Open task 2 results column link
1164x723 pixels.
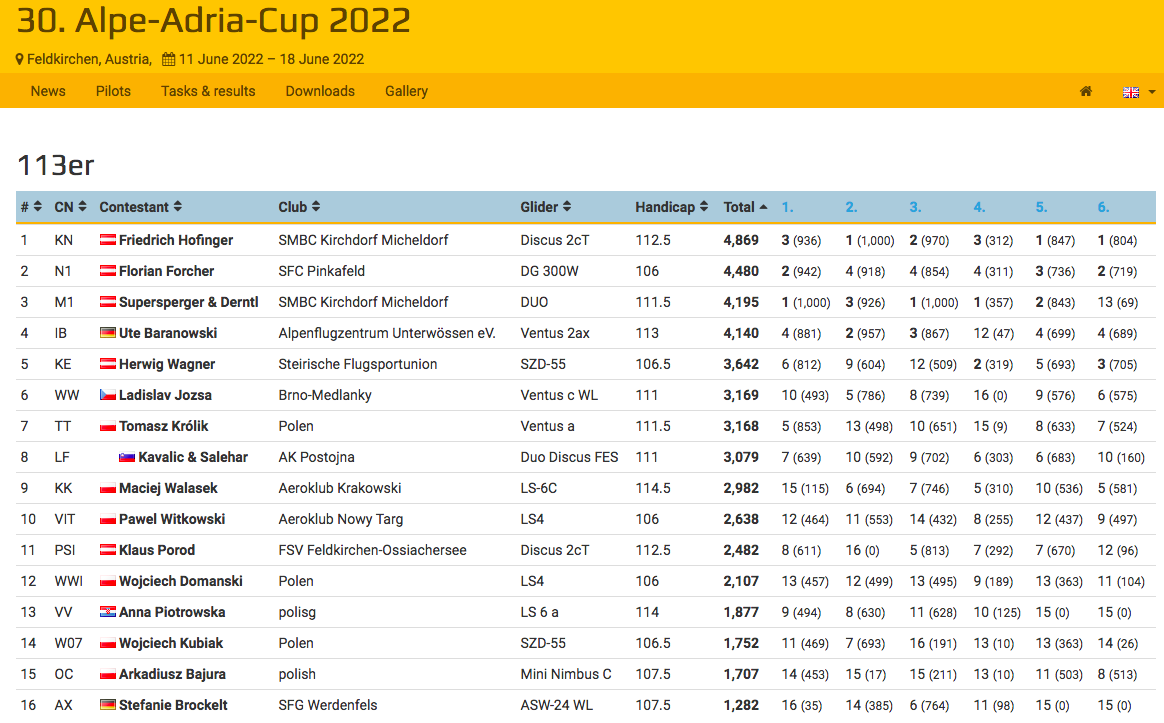click(x=851, y=207)
